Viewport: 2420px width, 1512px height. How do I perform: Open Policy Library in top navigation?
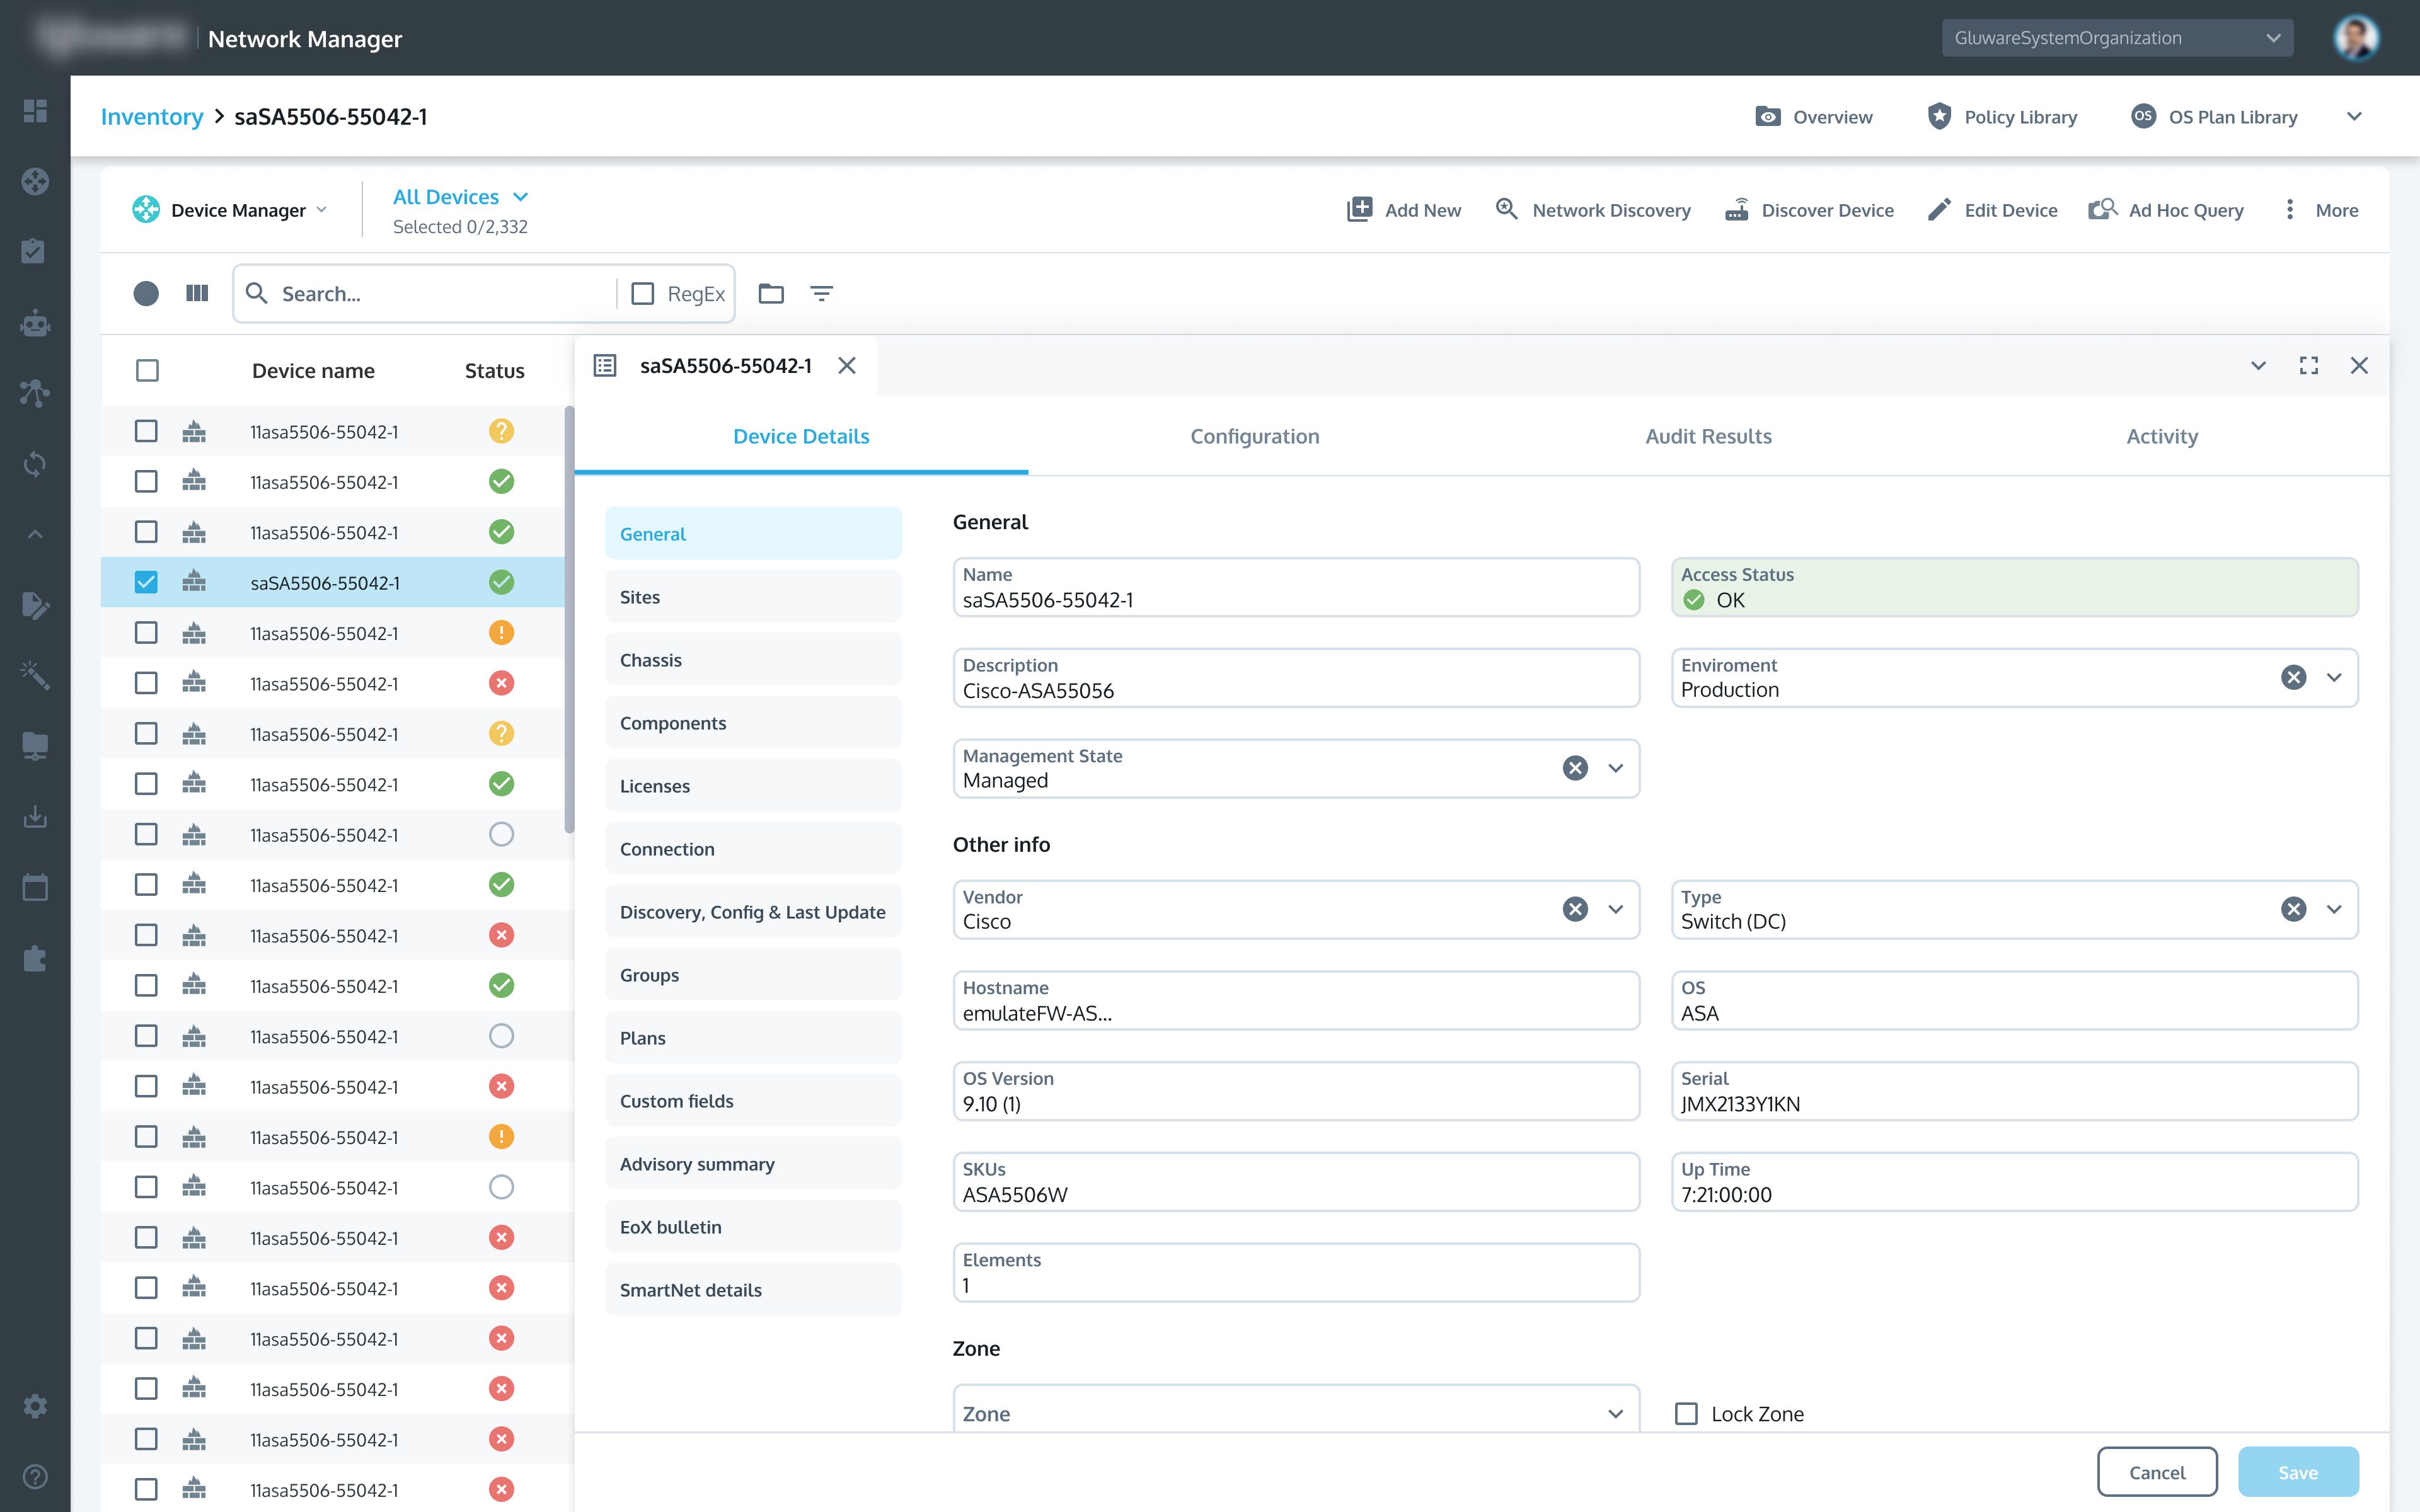click(2002, 117)
